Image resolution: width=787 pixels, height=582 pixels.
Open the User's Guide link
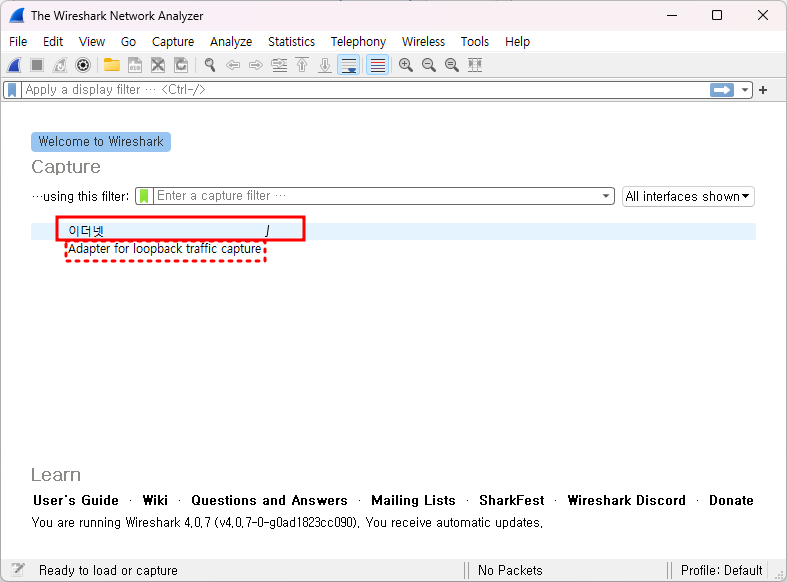coord(76,501)
